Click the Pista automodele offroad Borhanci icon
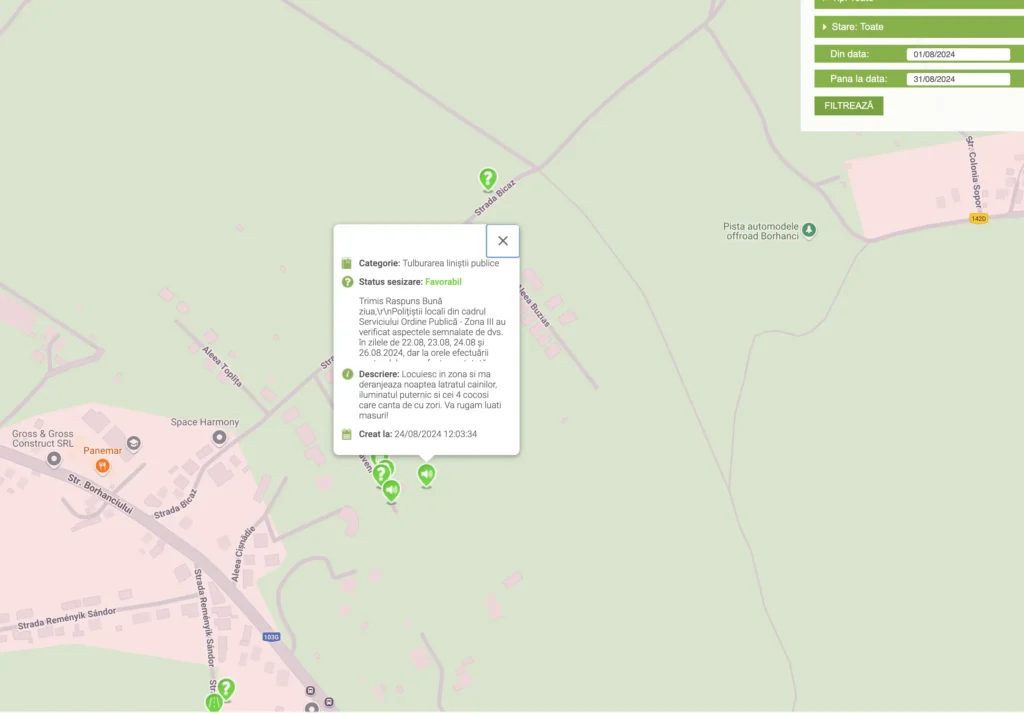 pyautogui.click(x=810, y=230)
